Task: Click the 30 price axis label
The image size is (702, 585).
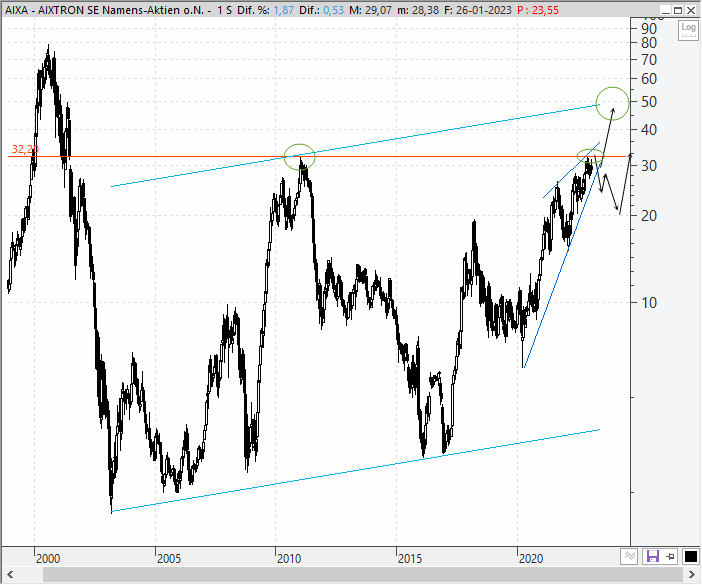Action: (x=649, y=166)
